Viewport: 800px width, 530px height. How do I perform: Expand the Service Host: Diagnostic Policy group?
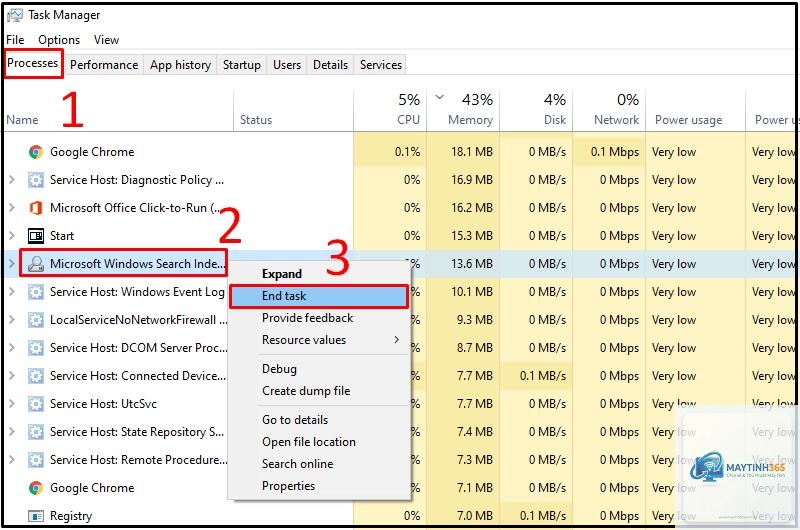[12, 180]
